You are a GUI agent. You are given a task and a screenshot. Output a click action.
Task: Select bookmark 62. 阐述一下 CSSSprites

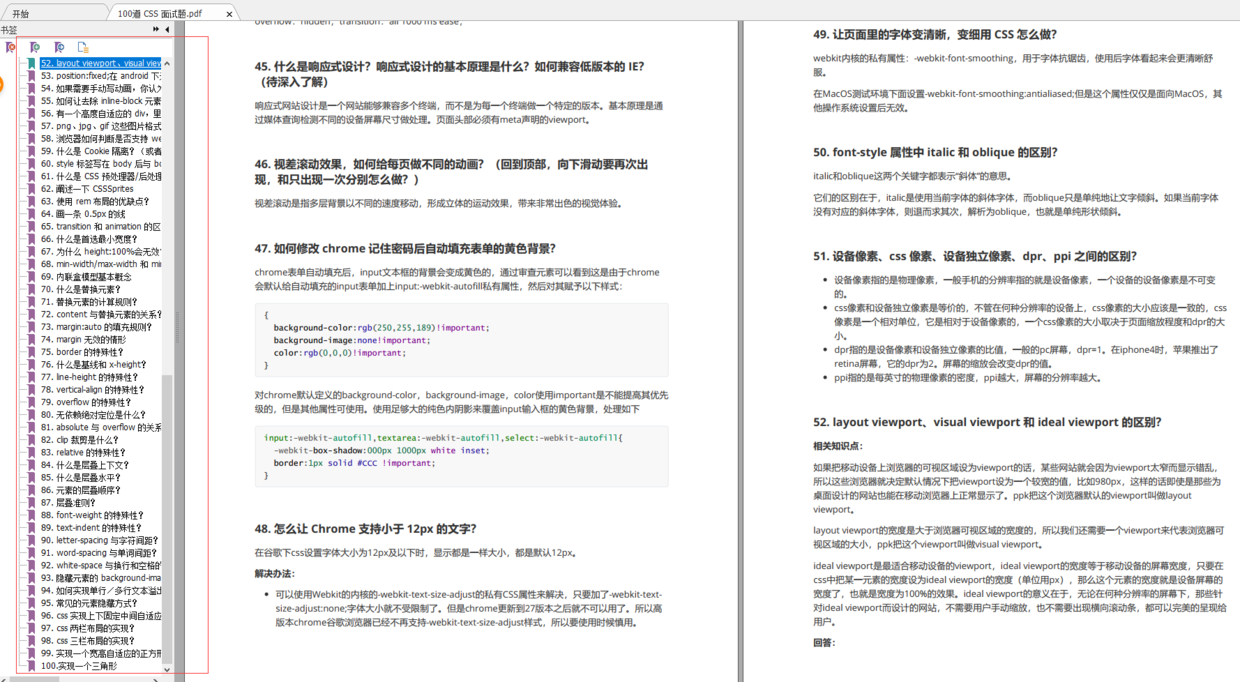(87, 189)
